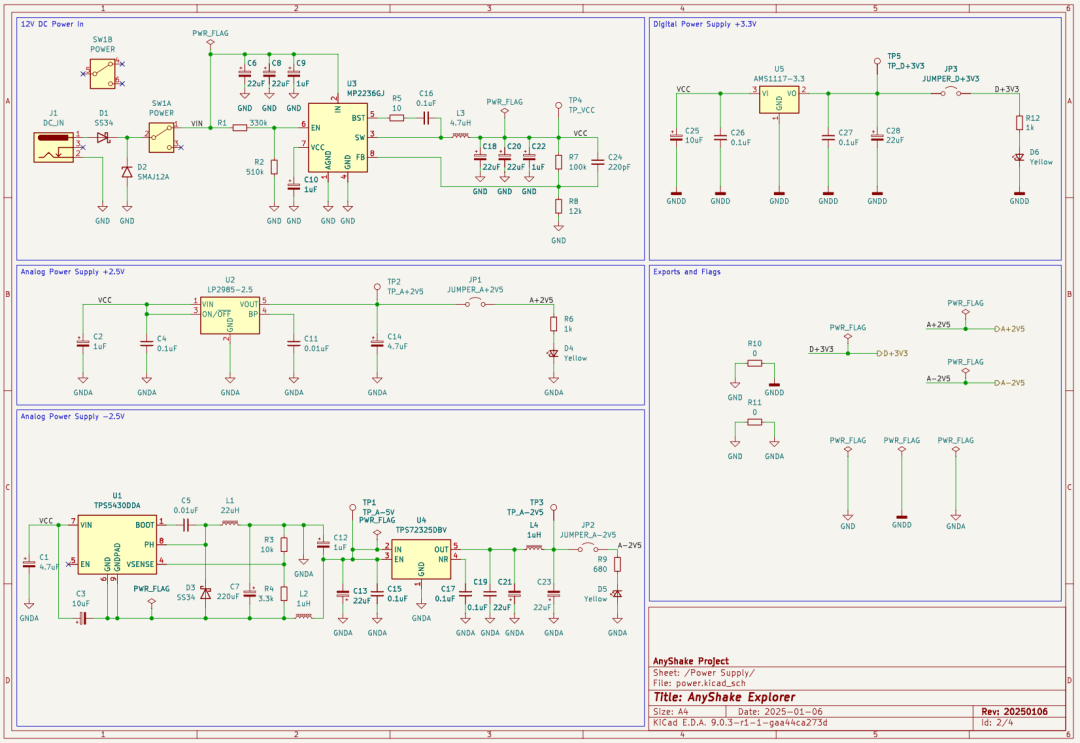
Task: Click the D+3V3 hierarchical export label
Action: 893,353
